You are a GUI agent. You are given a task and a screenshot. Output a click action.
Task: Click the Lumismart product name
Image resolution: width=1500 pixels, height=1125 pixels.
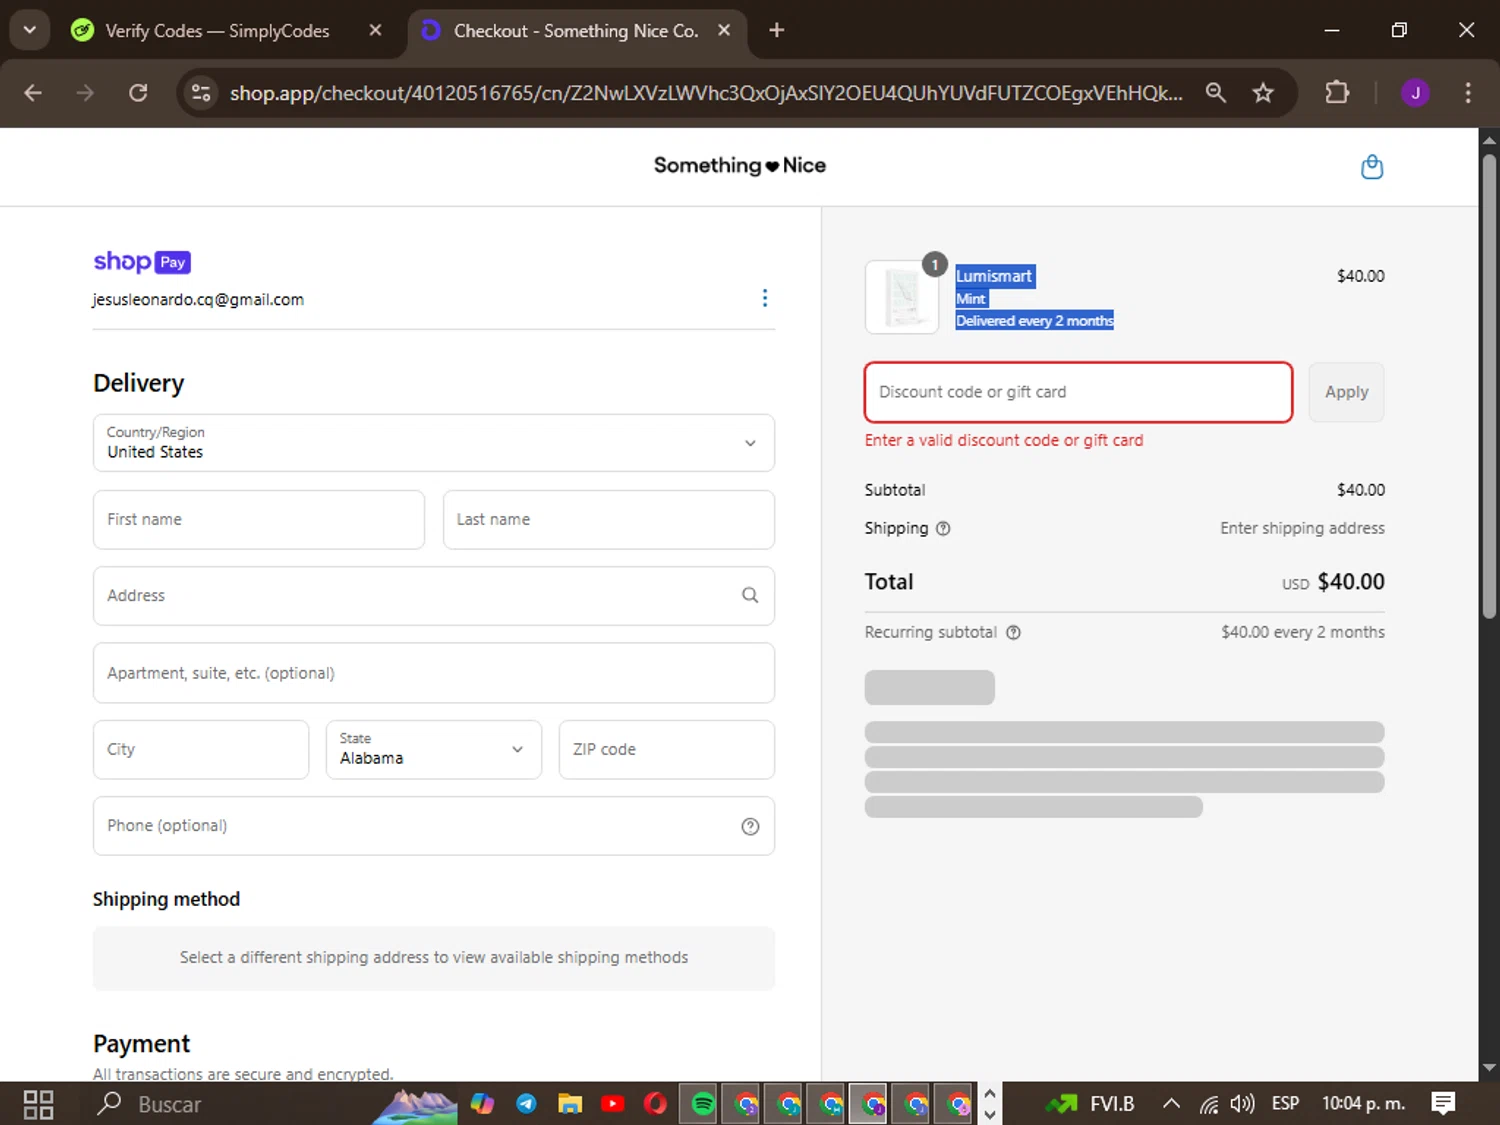pyautogui.click(x=994, y=276)
